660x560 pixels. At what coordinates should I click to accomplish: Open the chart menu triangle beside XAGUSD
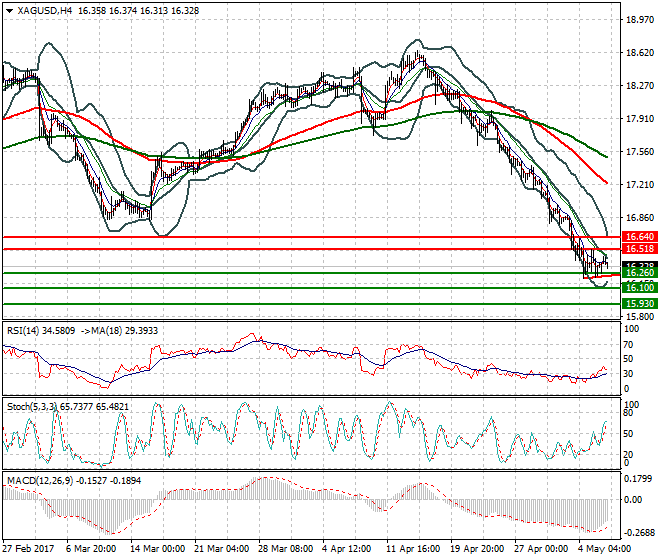coord(9,11)
